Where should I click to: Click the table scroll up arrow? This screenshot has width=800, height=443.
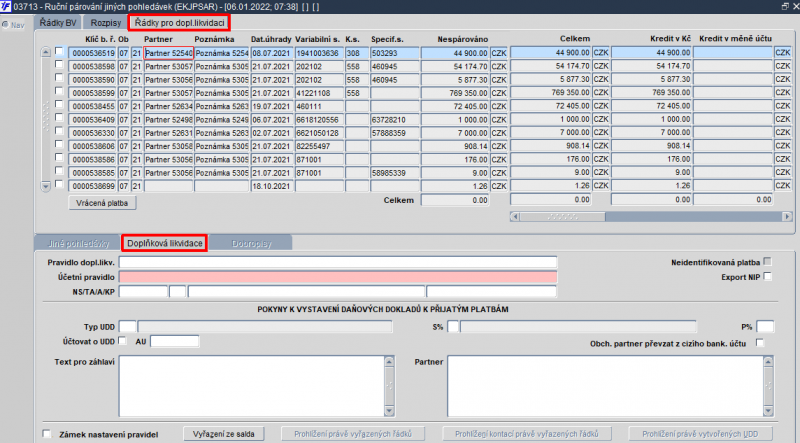45,52
